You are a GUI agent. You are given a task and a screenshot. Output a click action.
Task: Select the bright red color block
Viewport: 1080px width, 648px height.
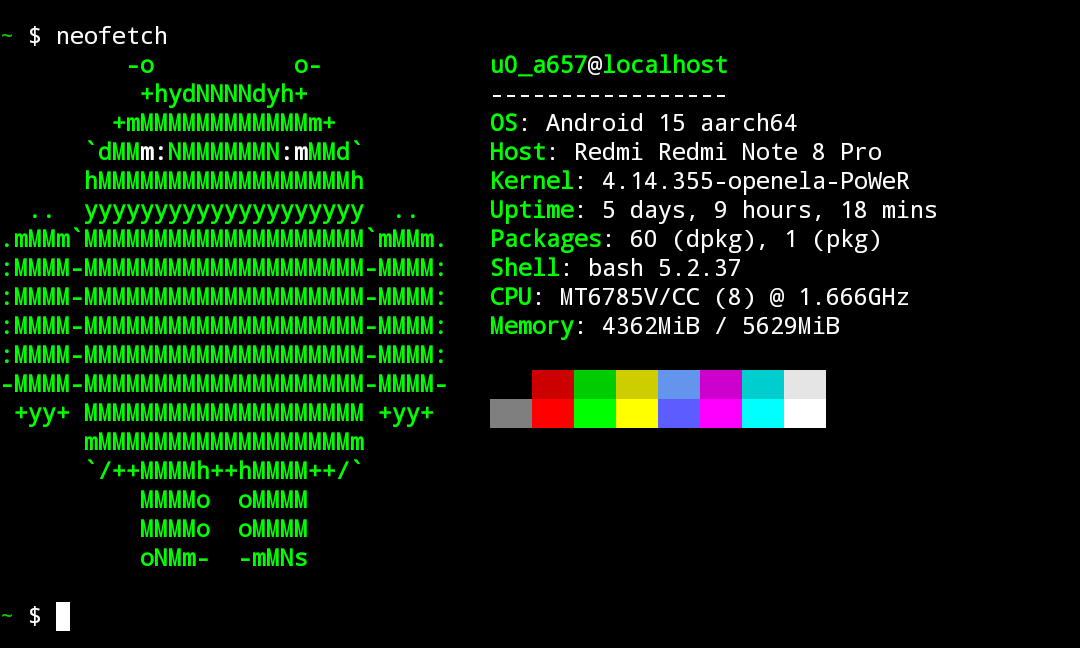(552, 413)
